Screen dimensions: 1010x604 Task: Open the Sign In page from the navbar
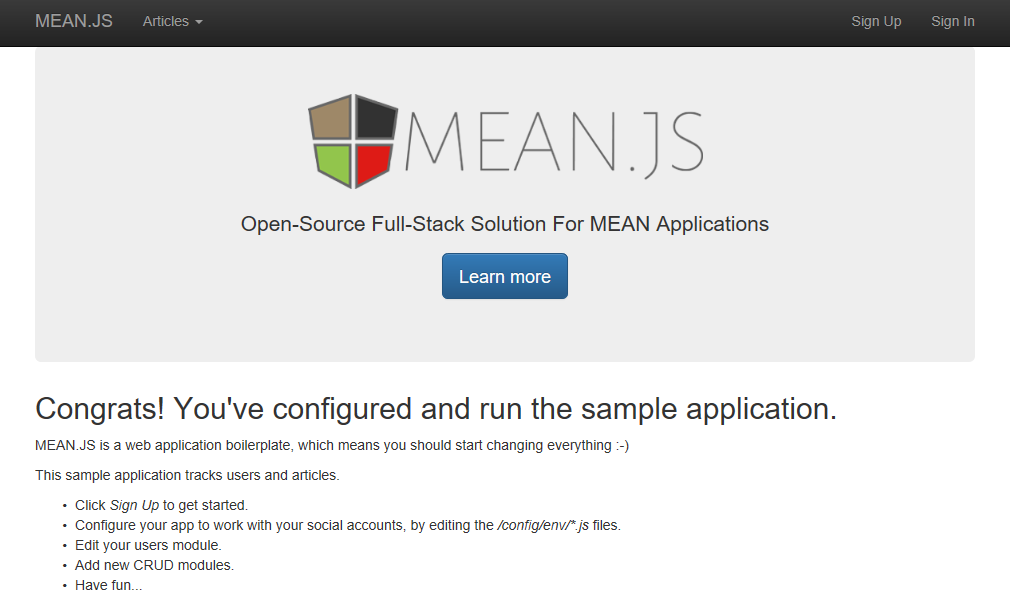pos(953,21)
